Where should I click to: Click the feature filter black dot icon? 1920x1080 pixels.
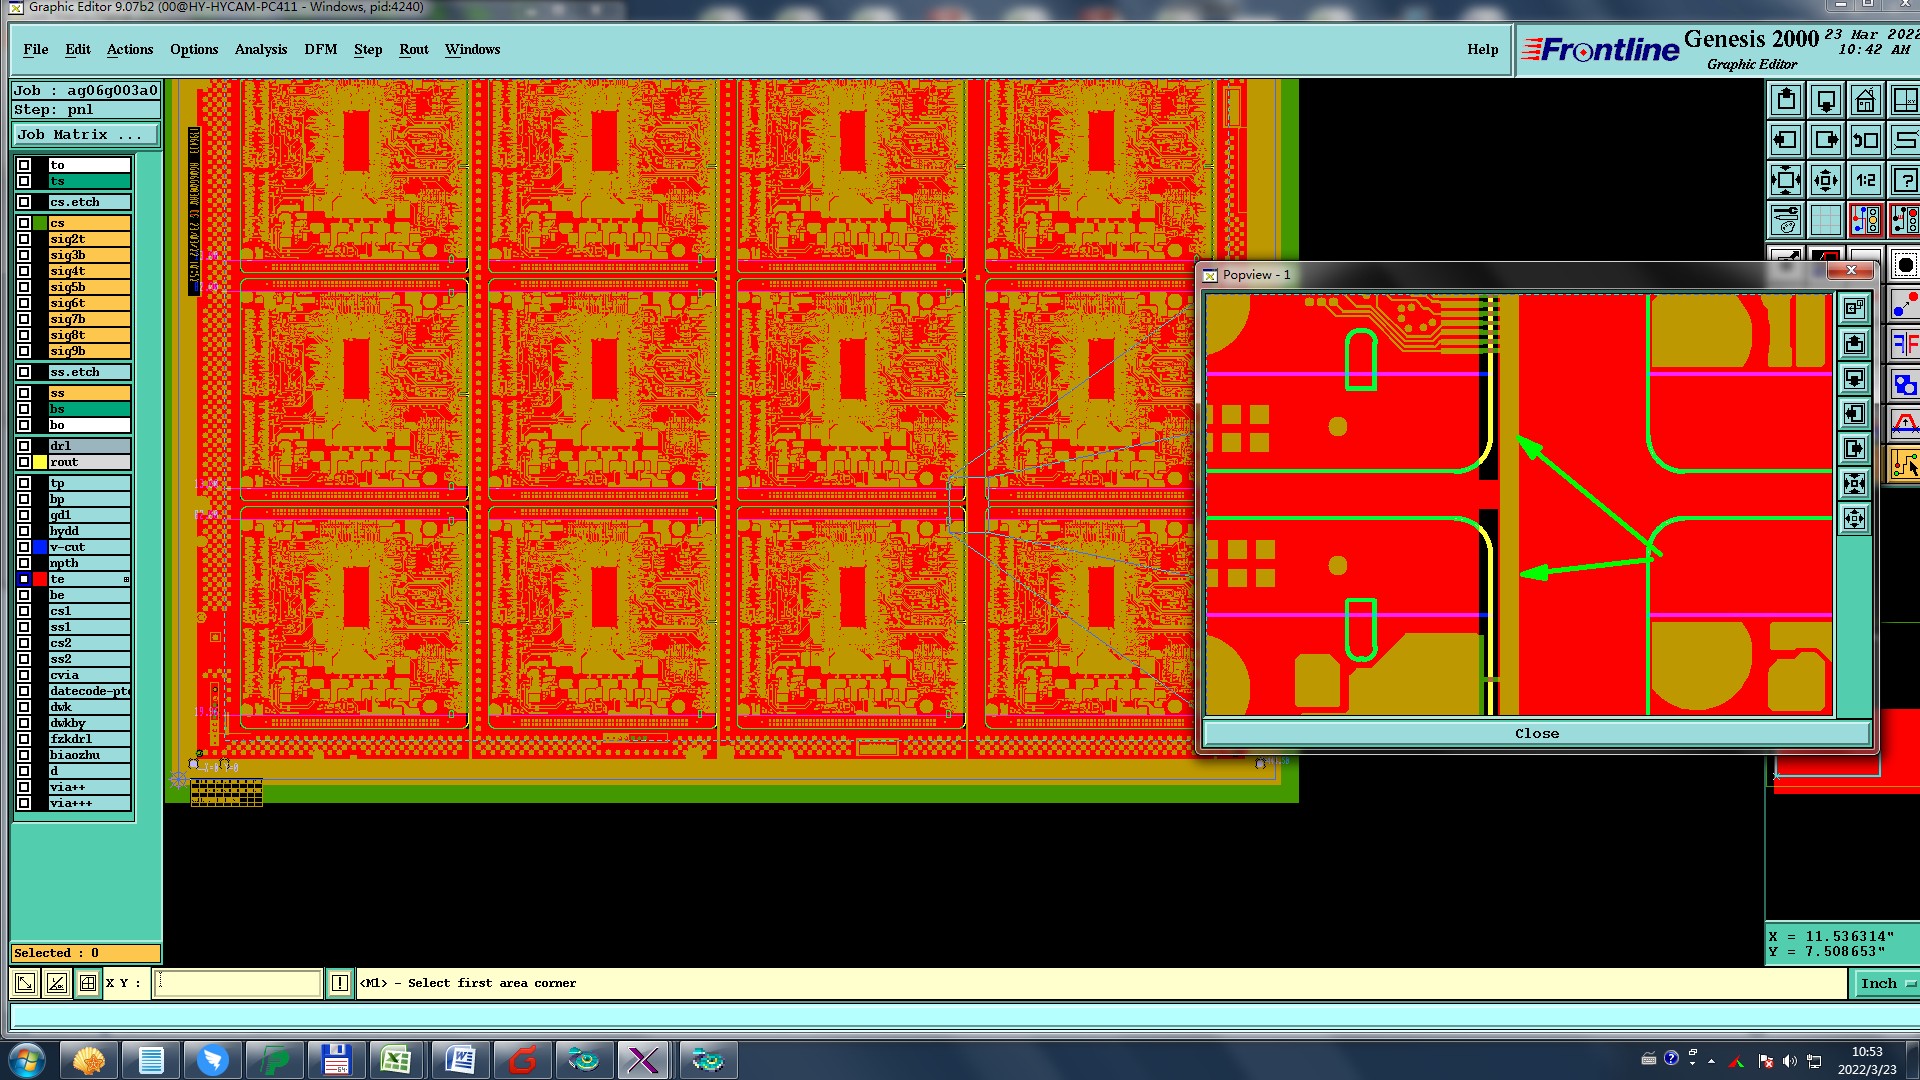click(x=1905, y=265)
